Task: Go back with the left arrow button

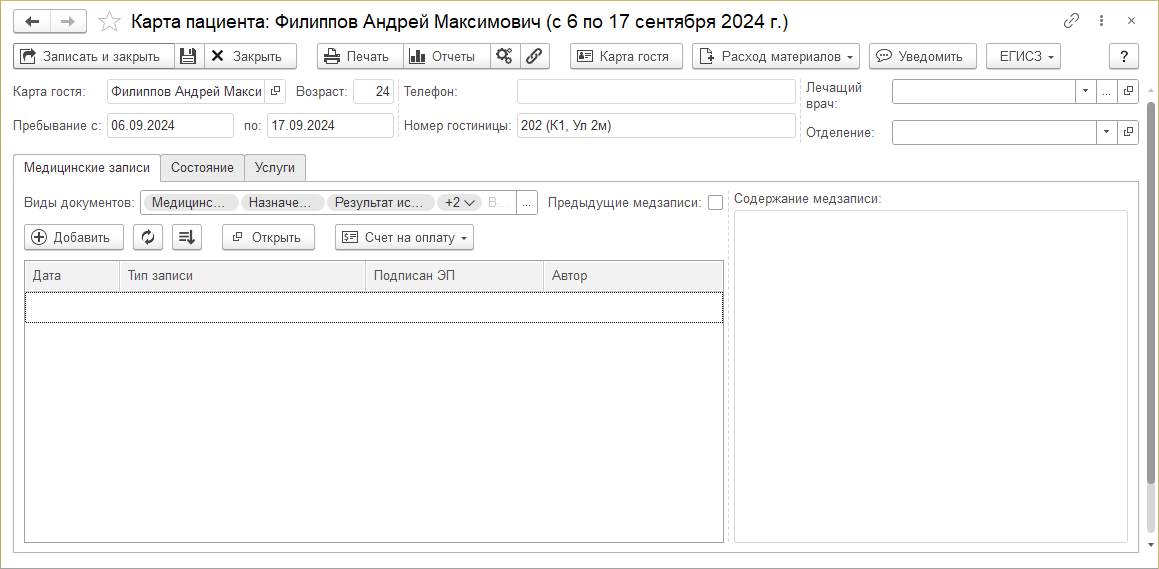Action: pos(32,21)
